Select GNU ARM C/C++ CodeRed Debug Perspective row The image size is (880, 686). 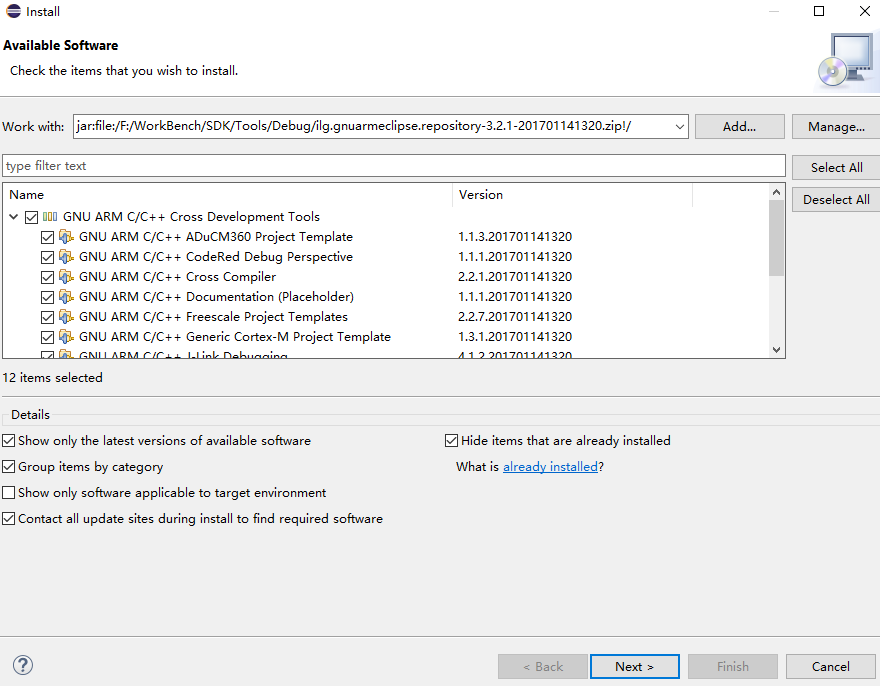pos(386,257)
